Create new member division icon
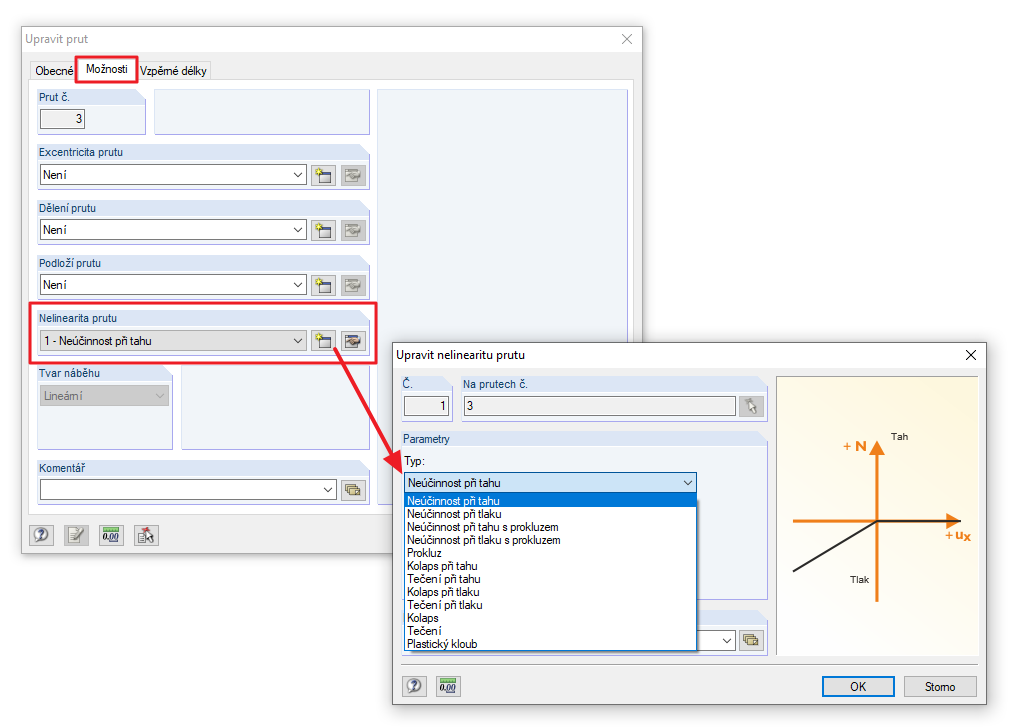Screen dimensions: 1010x728 (x=323, y=230)
